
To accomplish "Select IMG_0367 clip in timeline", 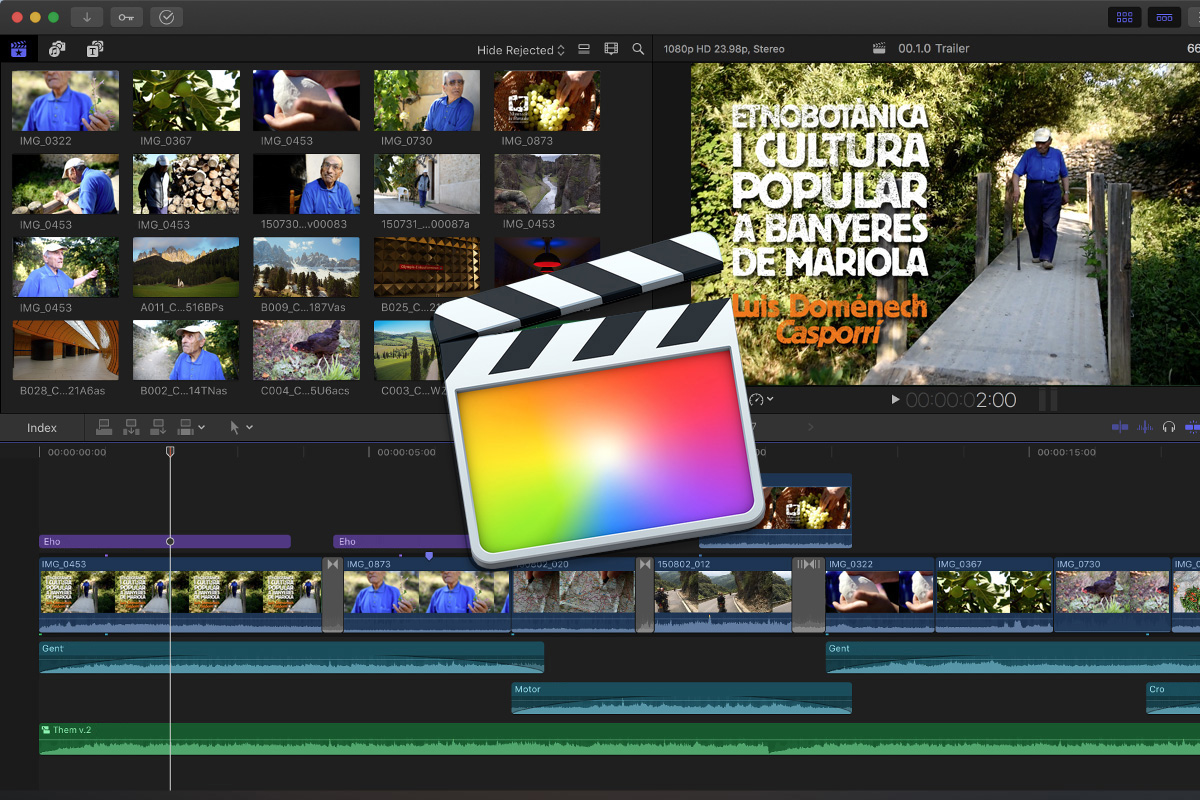I will coord(994,595).
